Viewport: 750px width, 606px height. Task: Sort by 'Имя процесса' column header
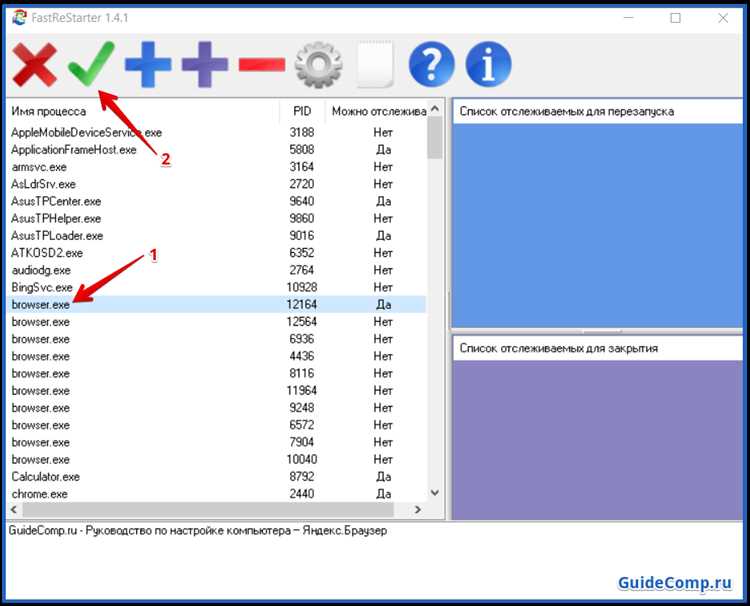tap(140, 111)
